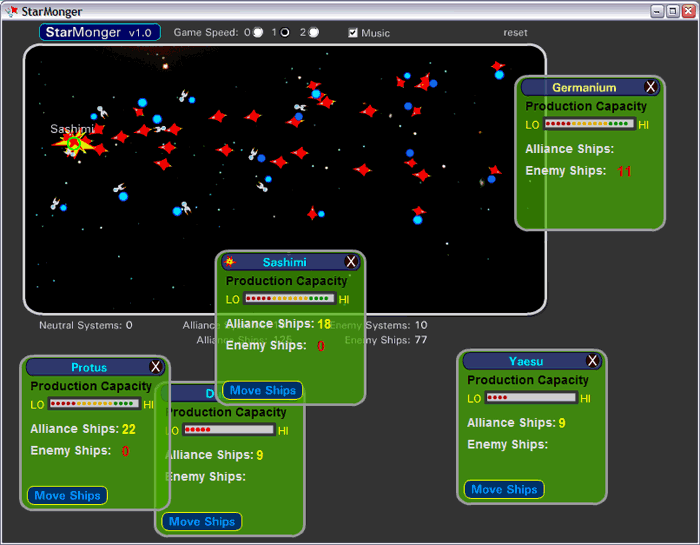Click the explosion icon in Sashimi panel header

tap(230, 262)
